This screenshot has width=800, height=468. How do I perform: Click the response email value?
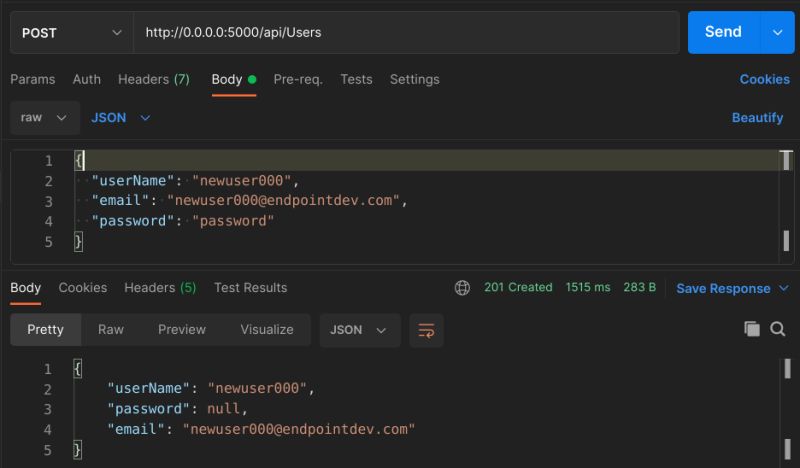299,429
